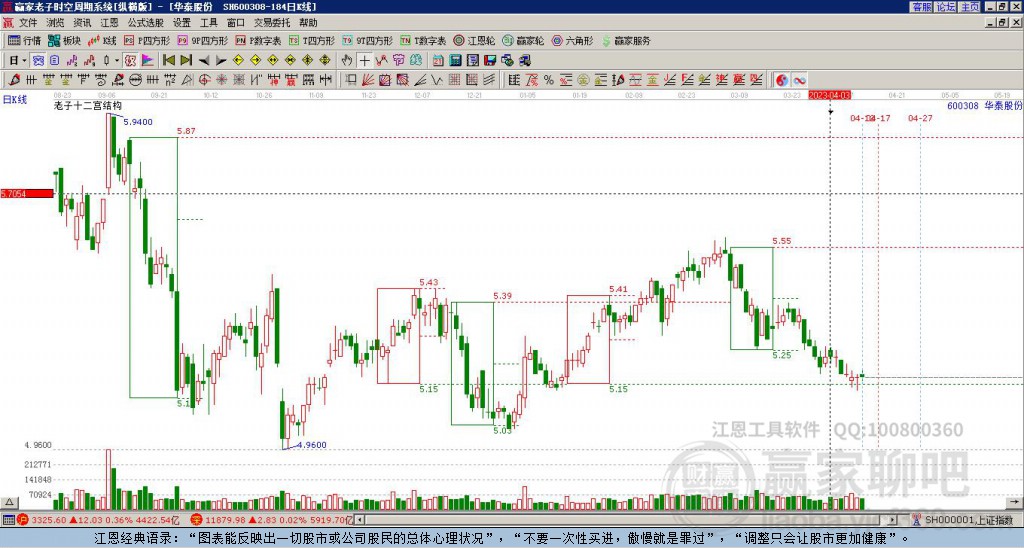
Task: Click the diagonal parallel lines icon
Action: tap(490, 80)
